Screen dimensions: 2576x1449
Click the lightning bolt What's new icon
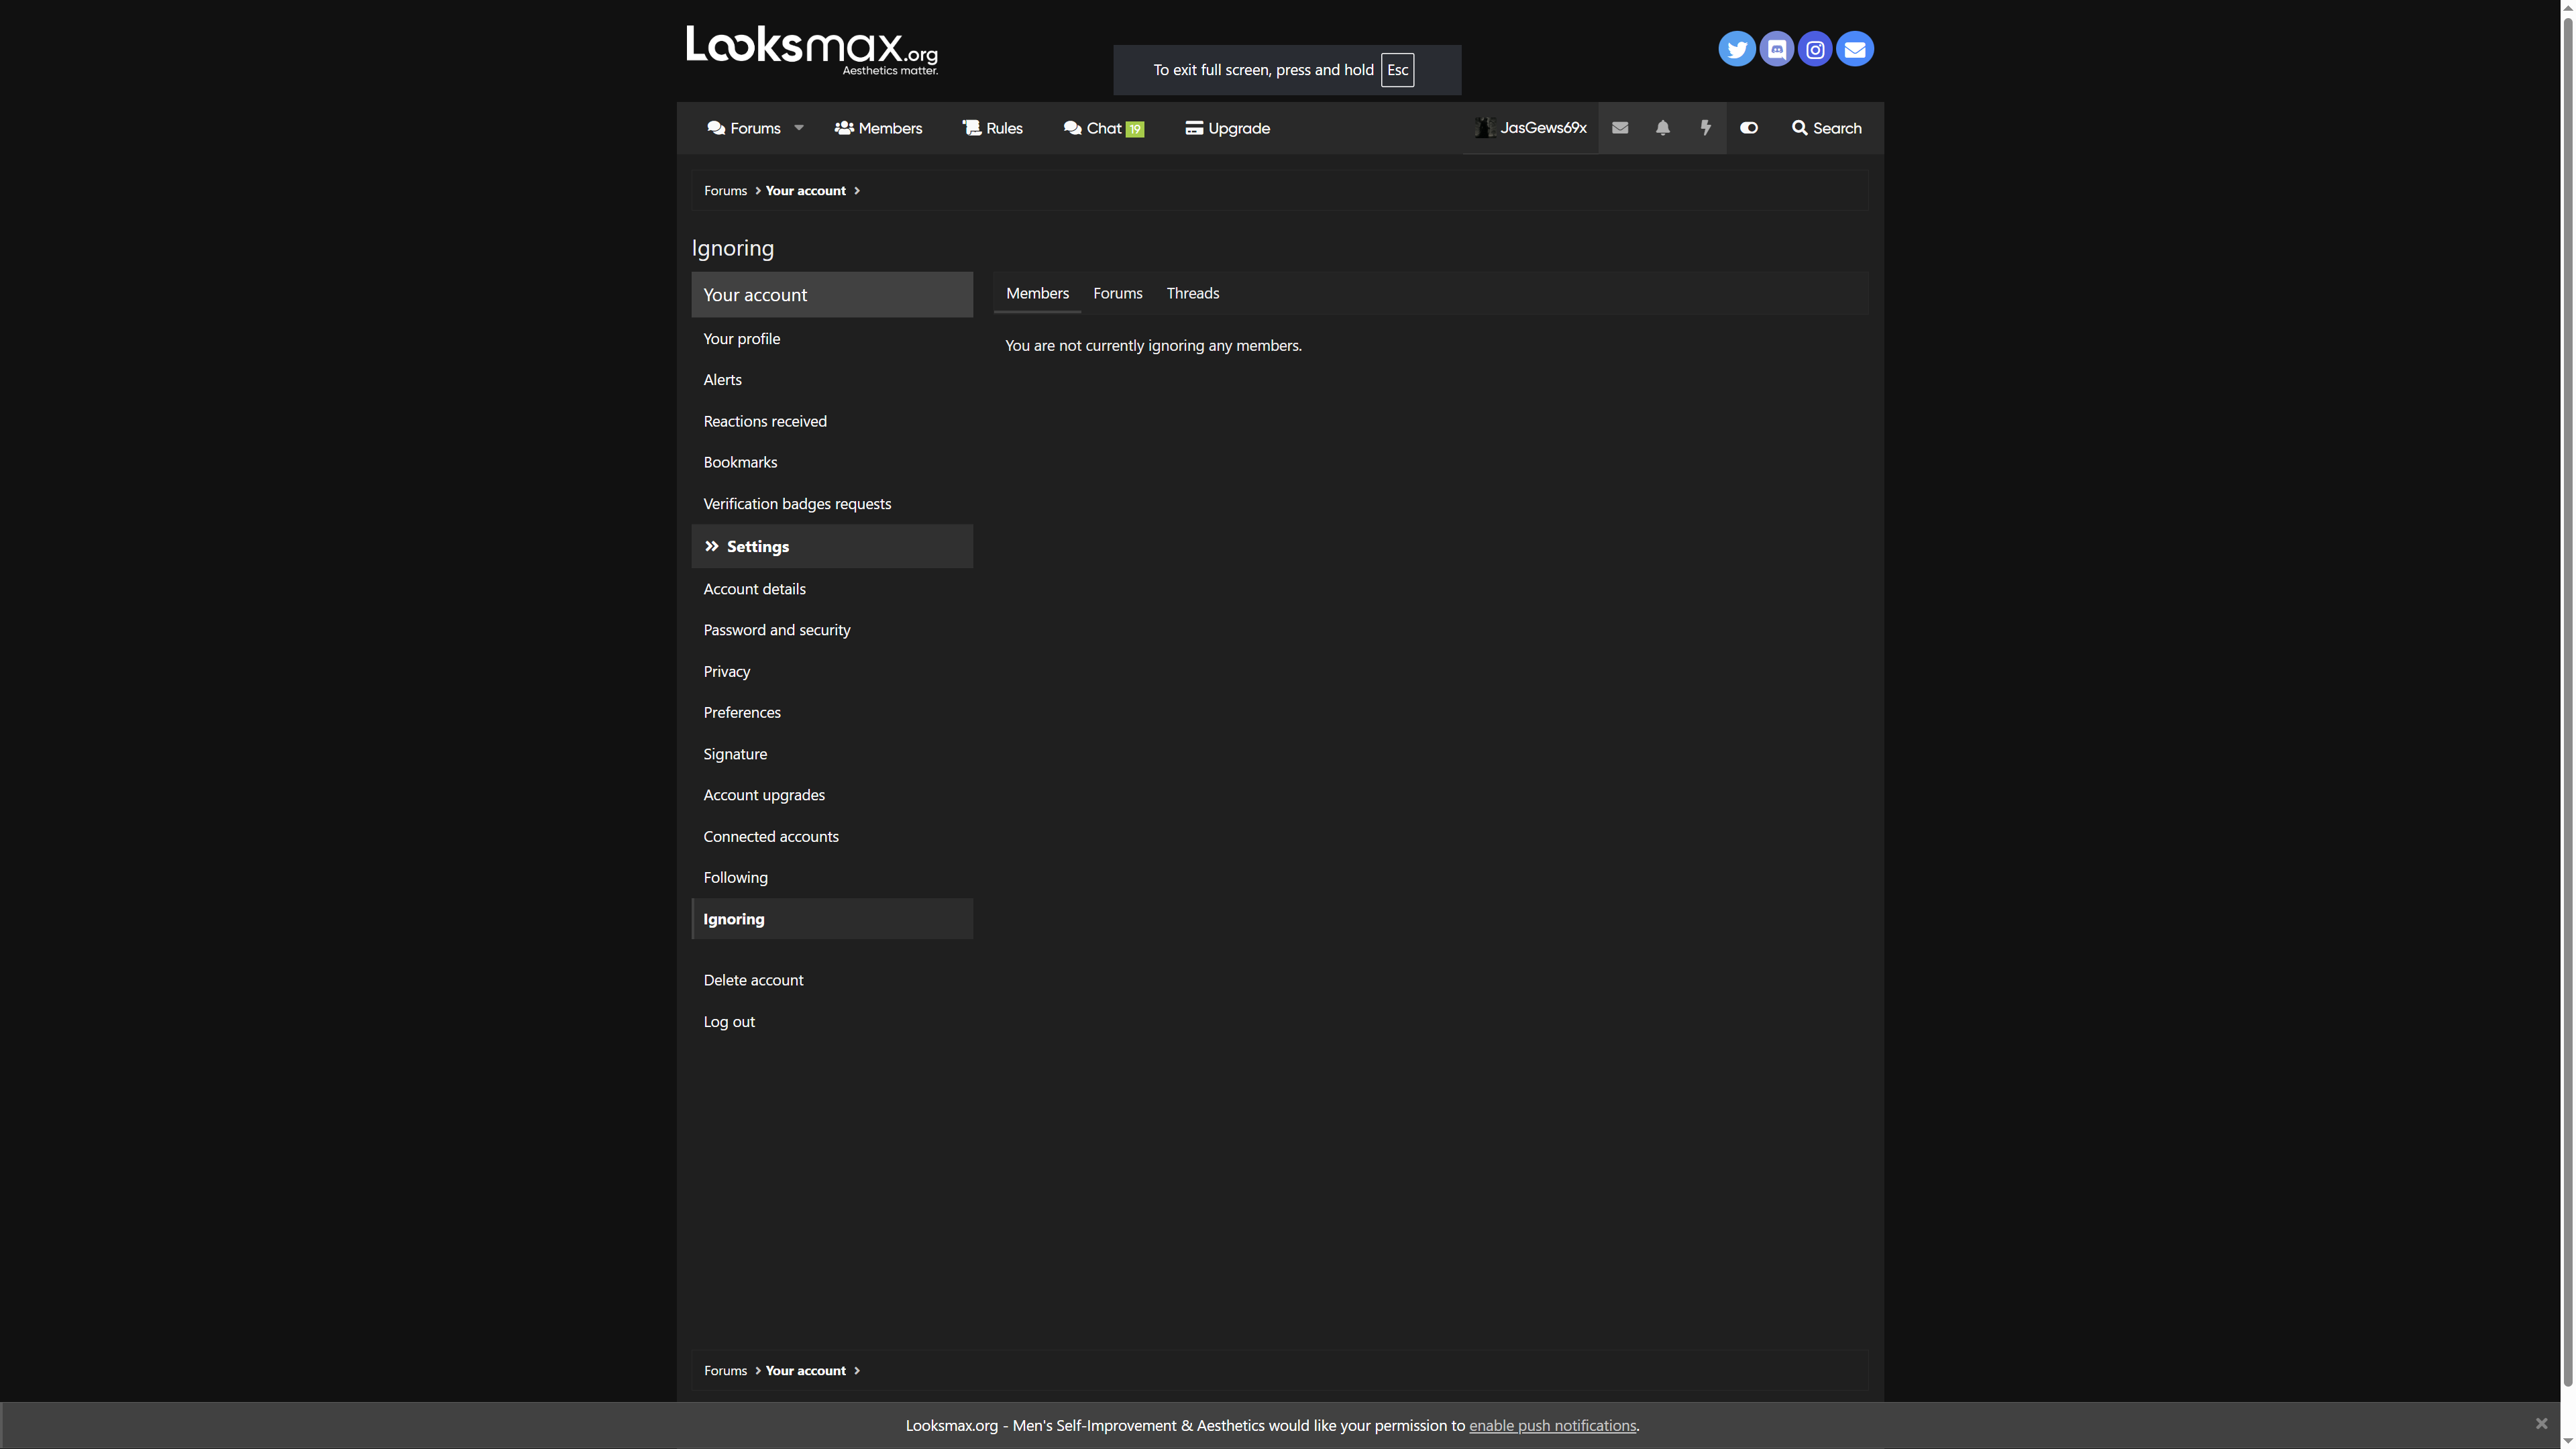click(1705, 128)
